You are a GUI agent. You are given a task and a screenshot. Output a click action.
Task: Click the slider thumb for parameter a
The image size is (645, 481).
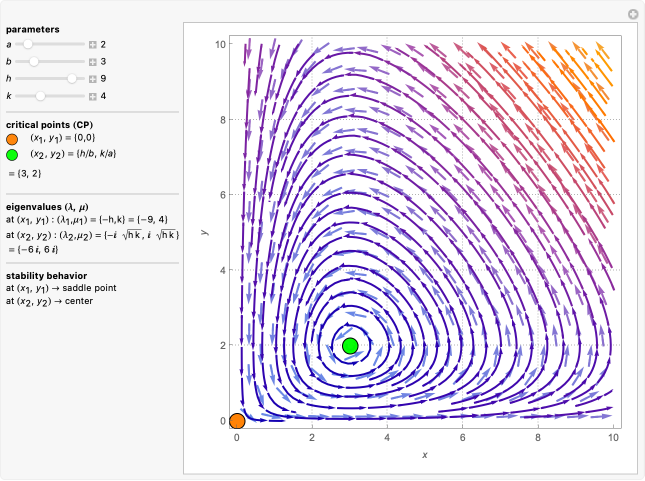tap(28, 45)
